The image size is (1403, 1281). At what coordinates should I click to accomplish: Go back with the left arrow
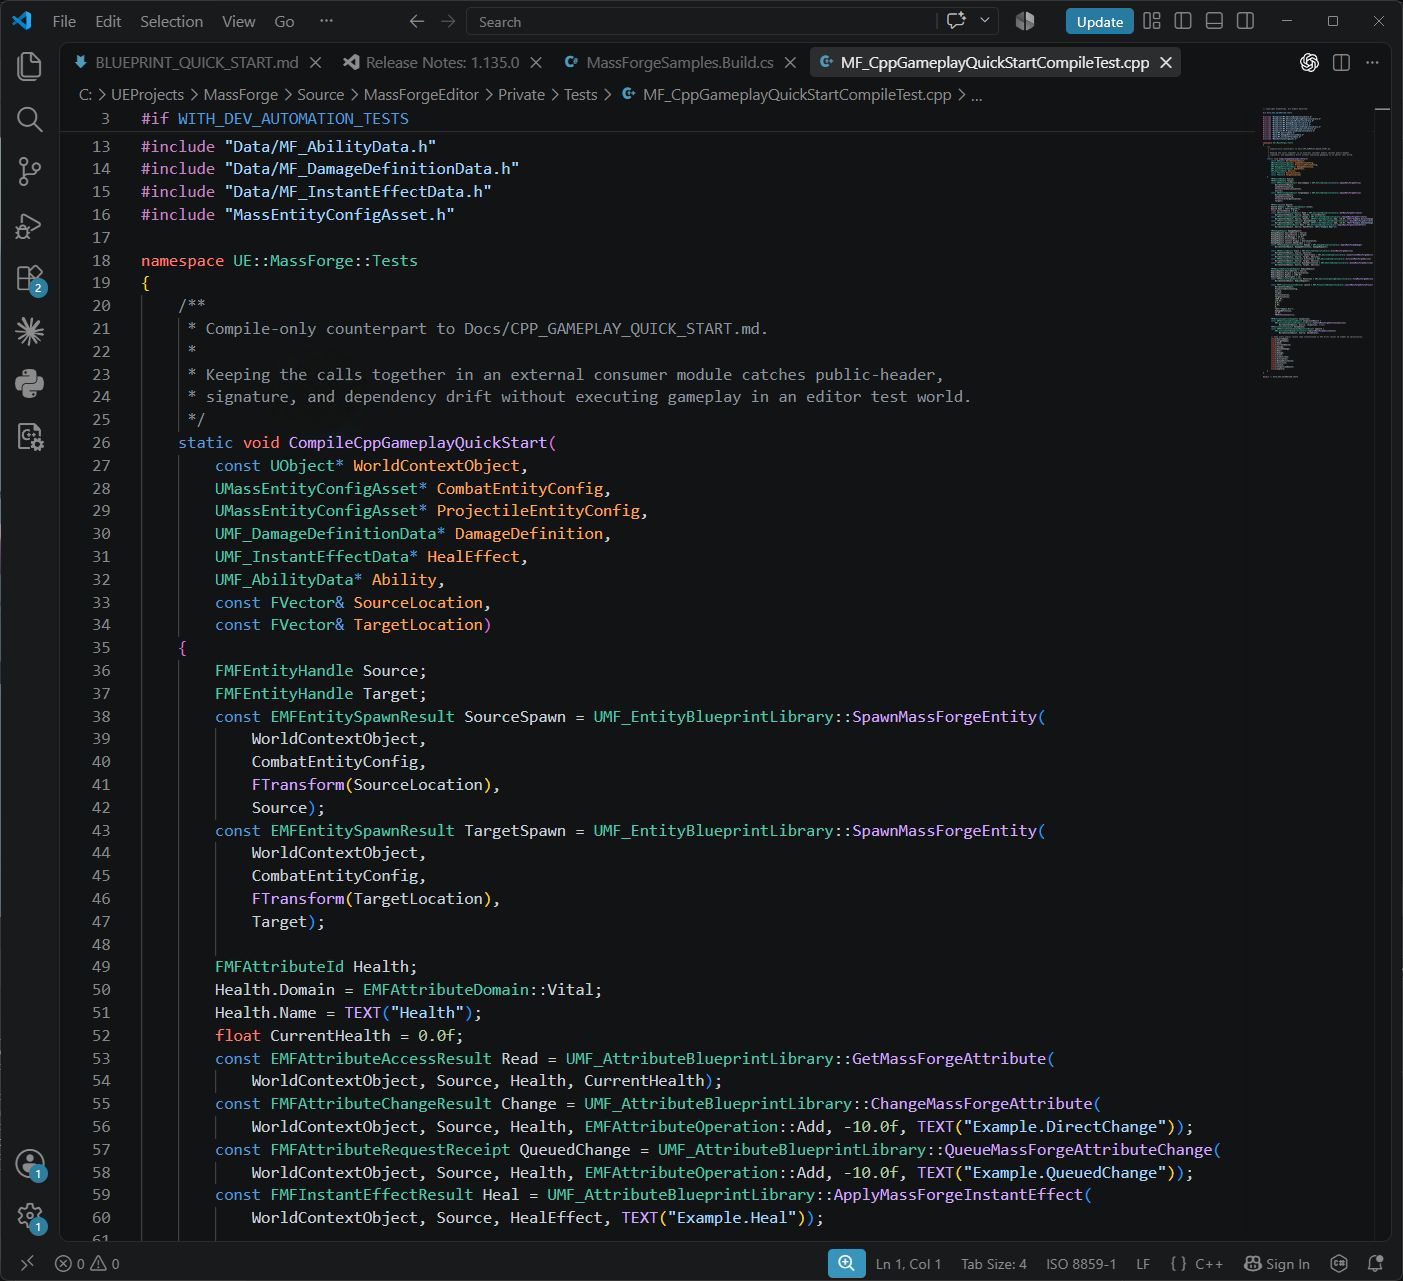pyautogui.click(x=417, y=21)
